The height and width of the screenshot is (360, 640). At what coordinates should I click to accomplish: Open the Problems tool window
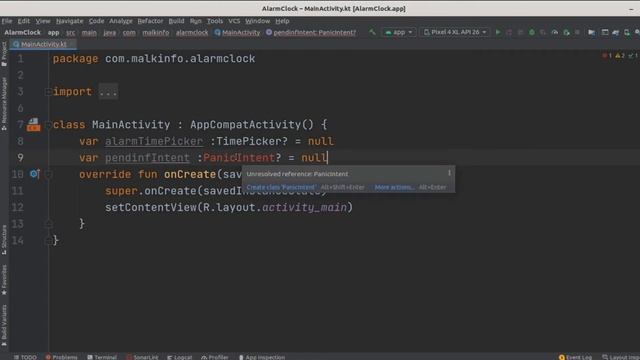point(61,357)
